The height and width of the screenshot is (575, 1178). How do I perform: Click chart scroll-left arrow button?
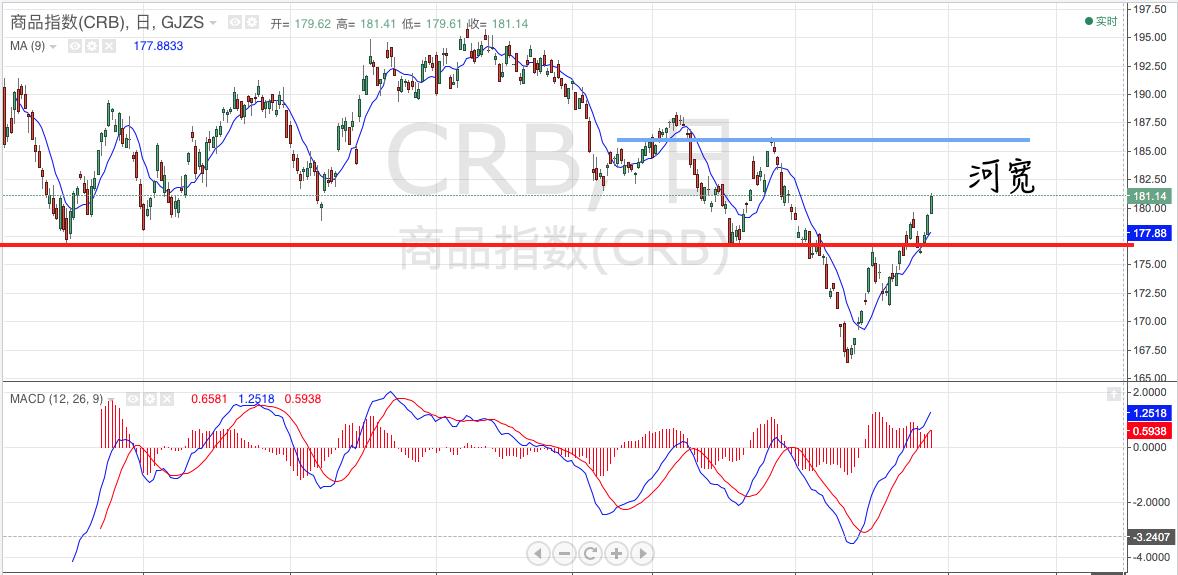point(538,554)
